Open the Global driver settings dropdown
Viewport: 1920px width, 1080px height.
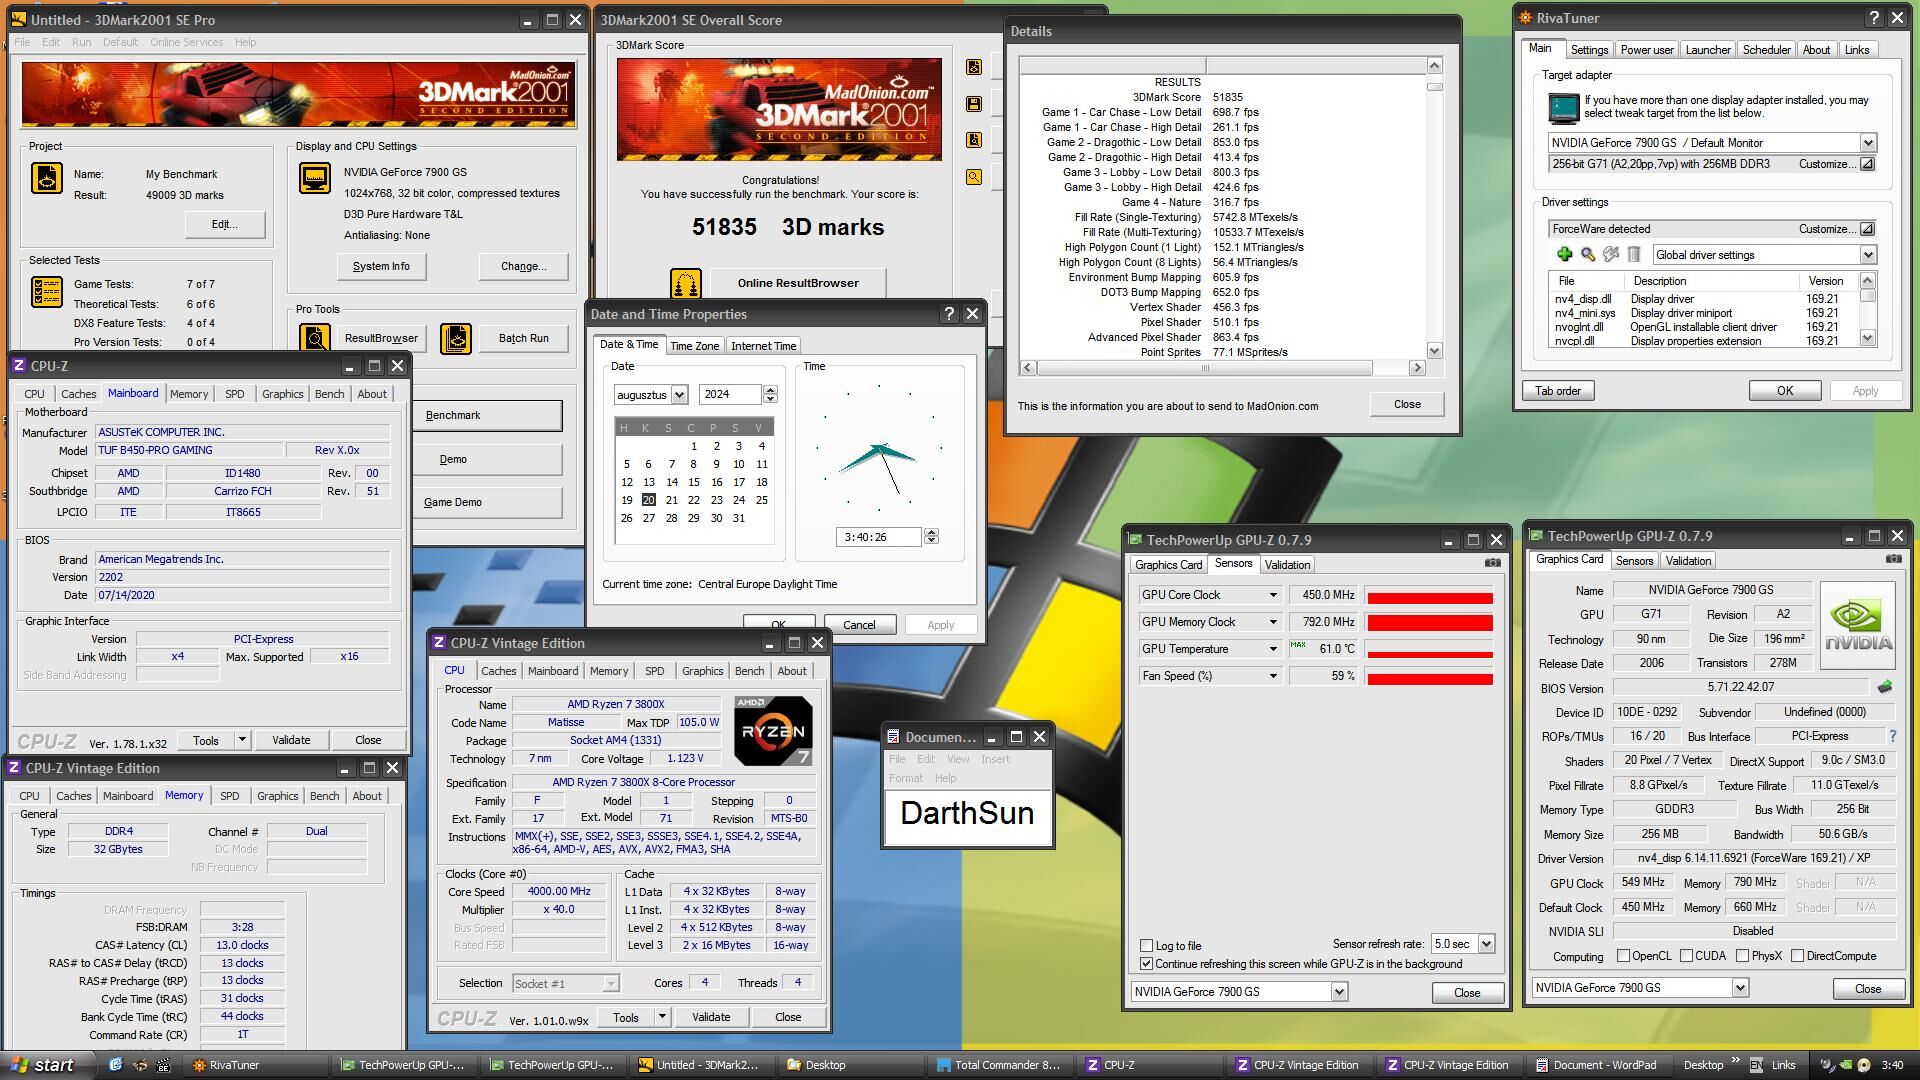tap(1866, 255)
